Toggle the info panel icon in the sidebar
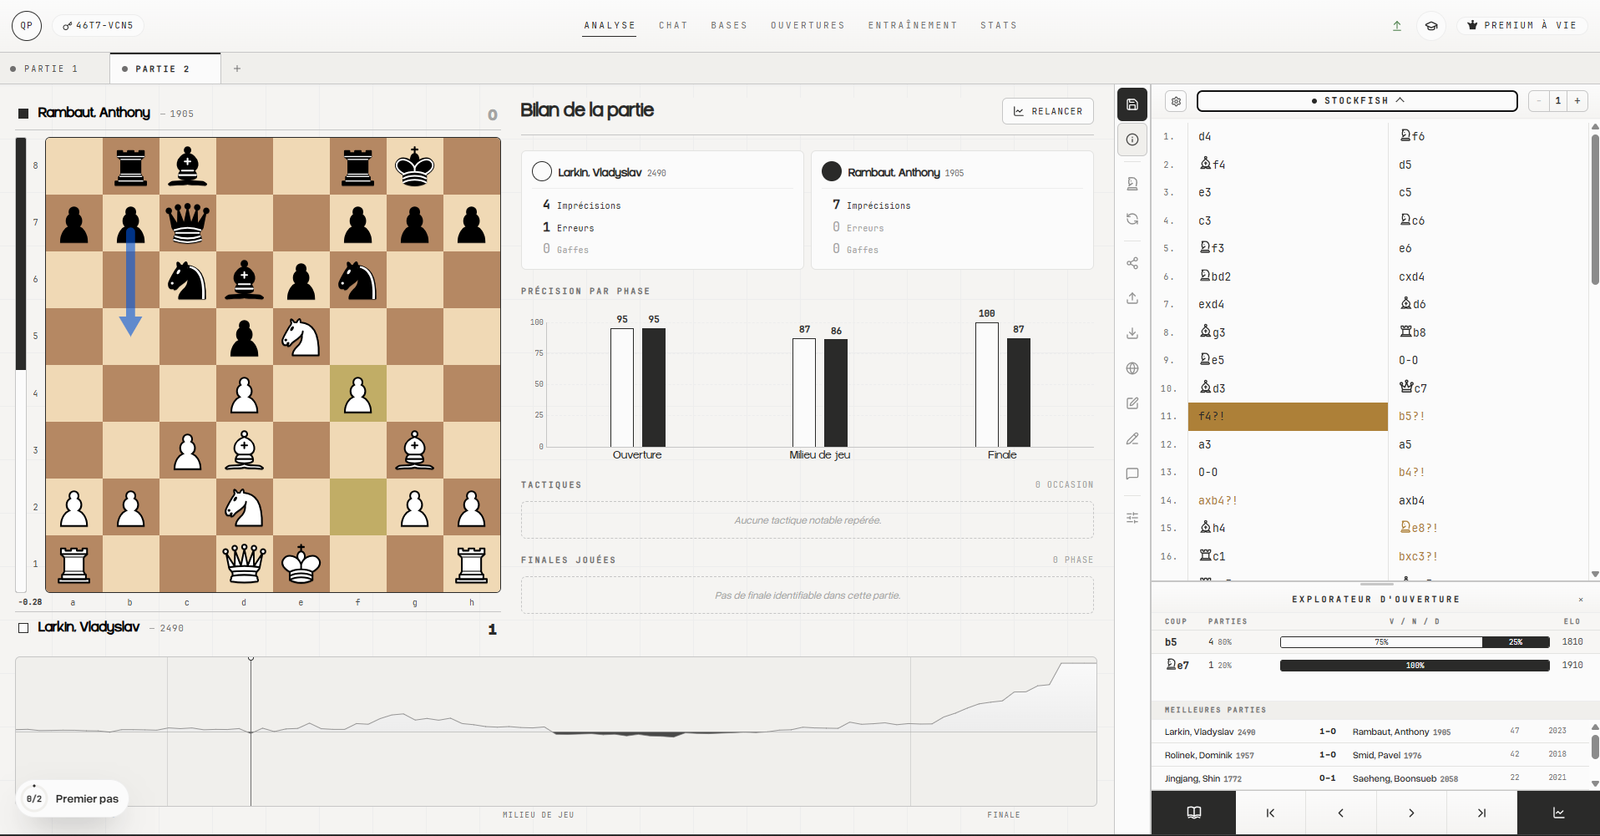The height and width of the screenshot is (836, 1600). pyautogui.click(x=1132, y=140)
